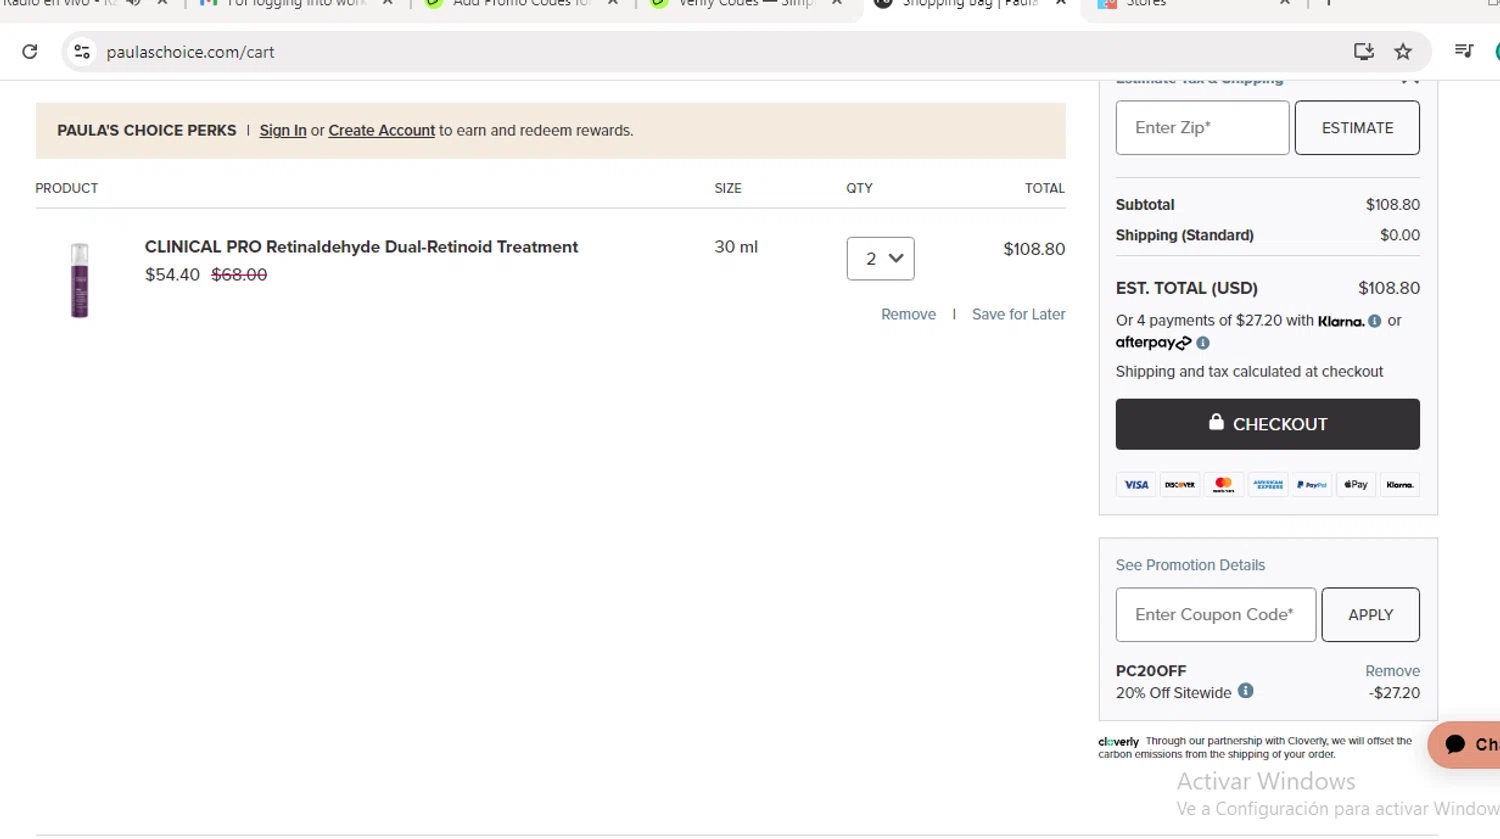Click the Visa payment icon
Image resolution: width=1500 pixels, height=839 pixels.
tap(1136, 485)
